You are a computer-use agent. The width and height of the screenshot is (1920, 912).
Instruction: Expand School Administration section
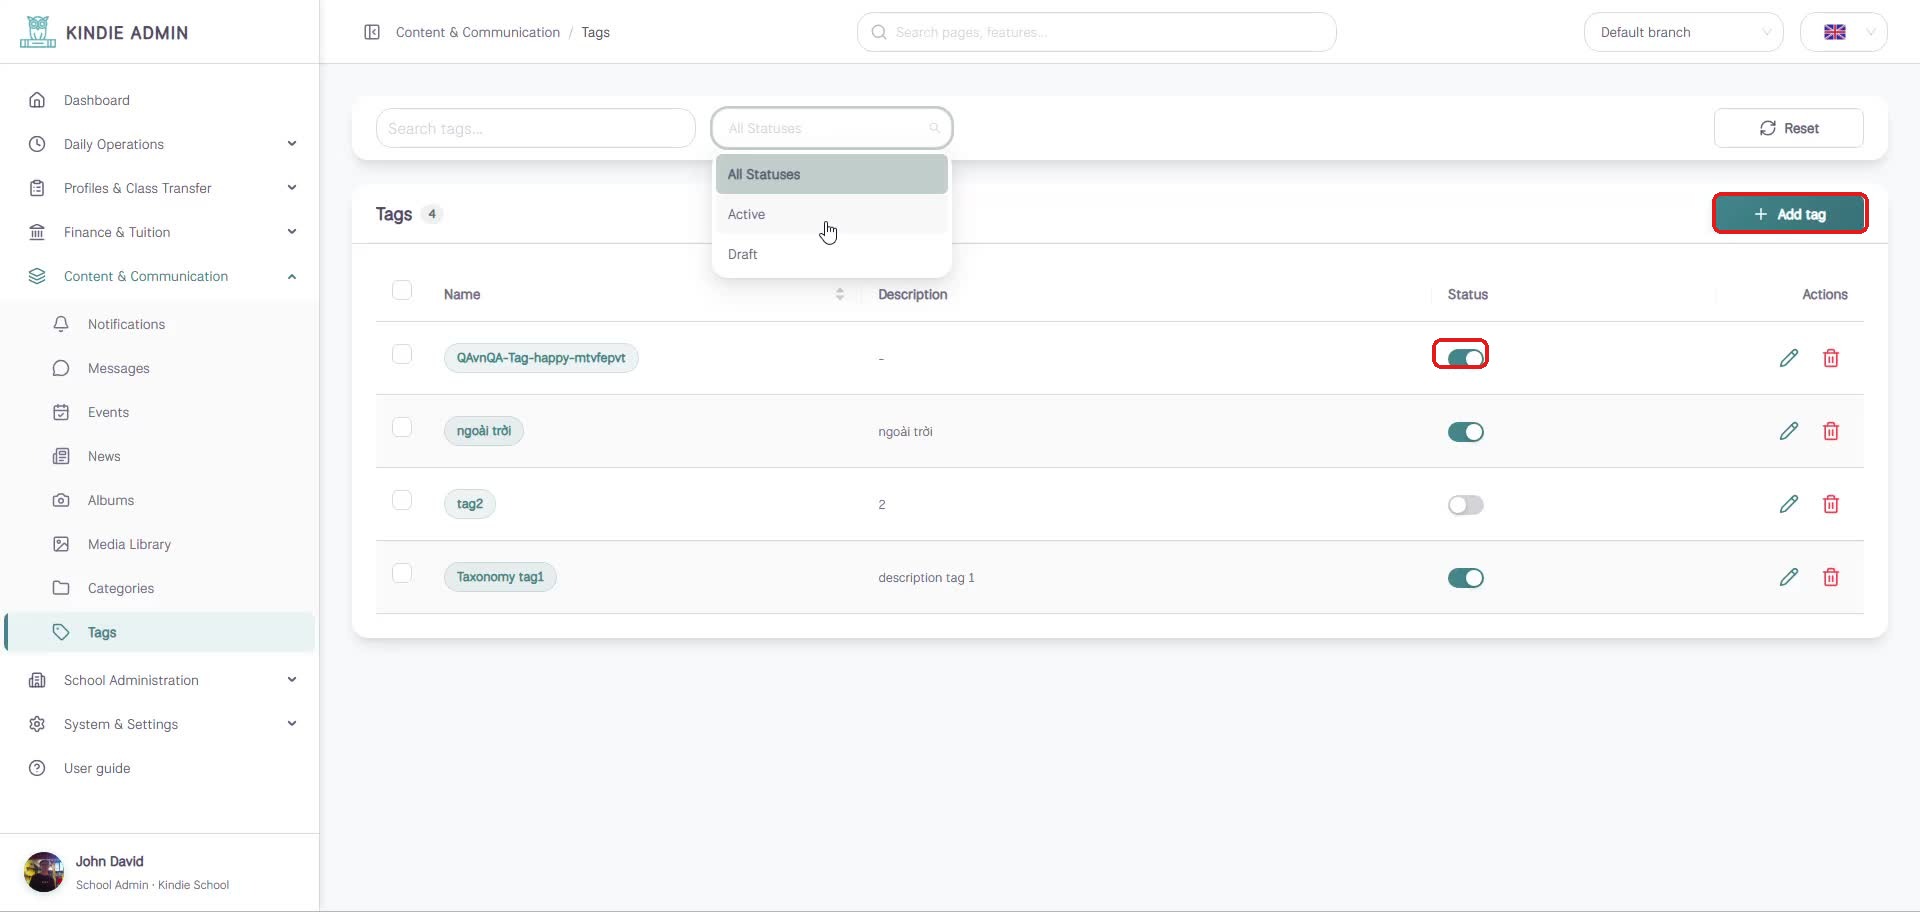(x=160, y=680)
